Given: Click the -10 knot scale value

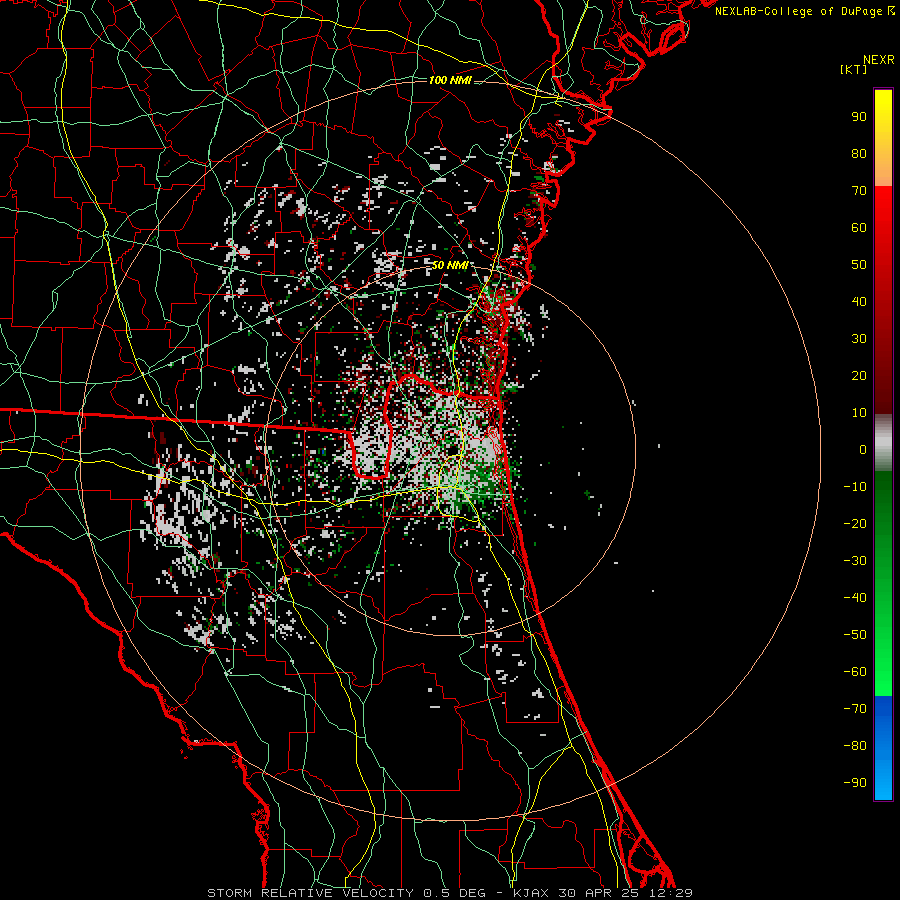Looking at the screenshot, I should pyautogui.click(x=855, y=487).
